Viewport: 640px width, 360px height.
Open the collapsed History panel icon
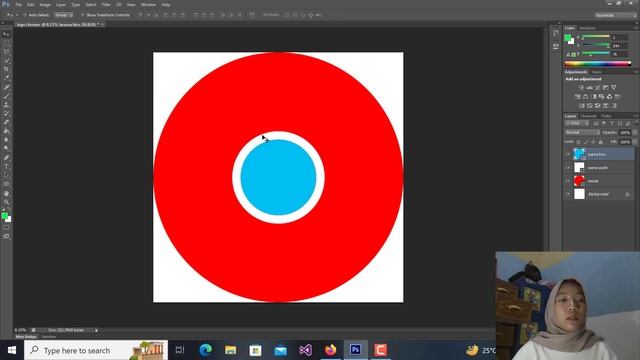(x=556, y=33)
